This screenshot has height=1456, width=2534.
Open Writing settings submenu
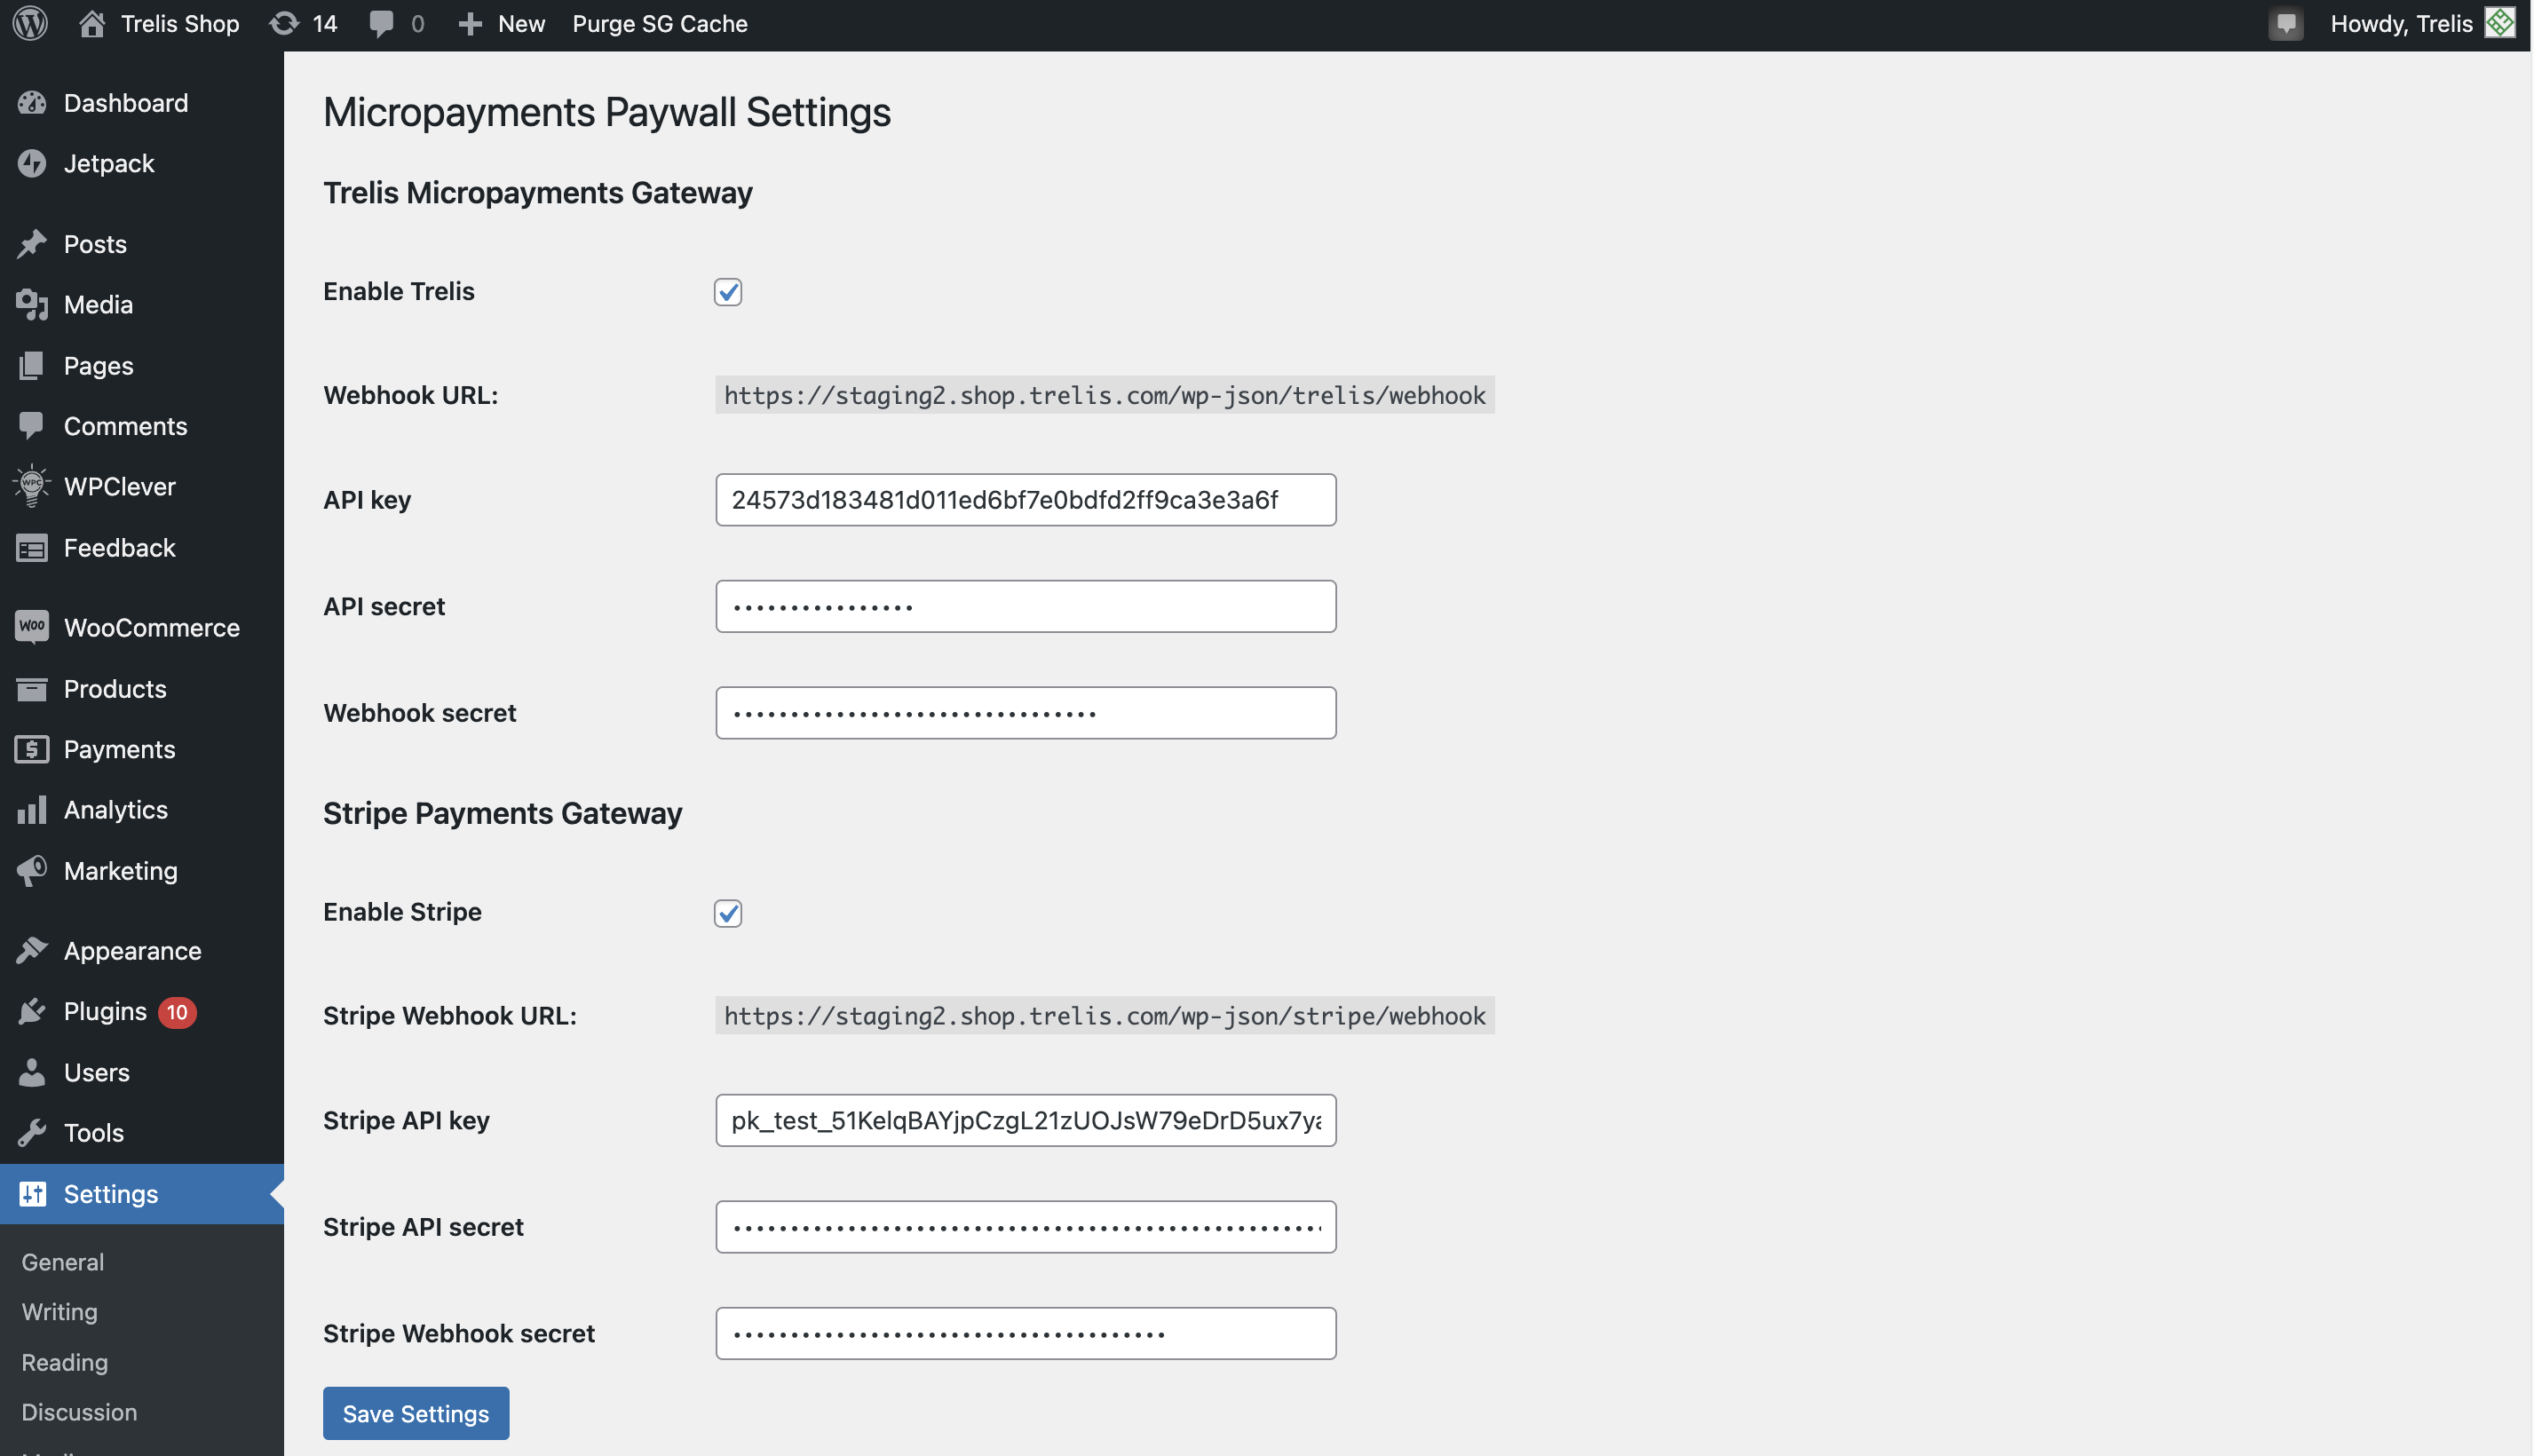(x=60, y=1312)
